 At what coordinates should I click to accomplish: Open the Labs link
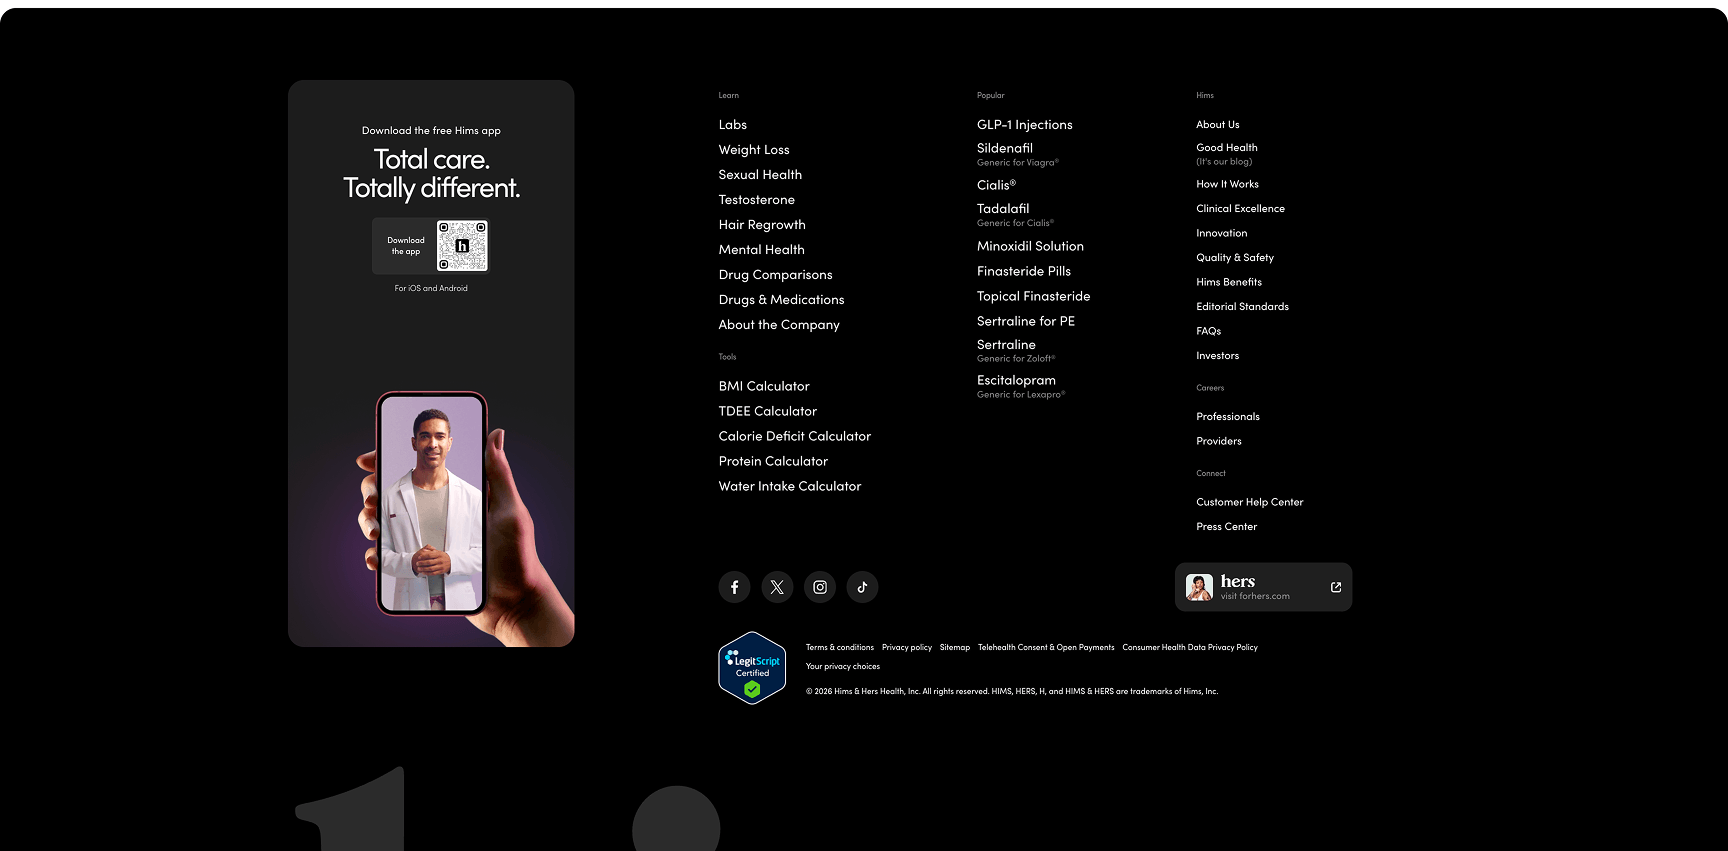tap(733, 125)
